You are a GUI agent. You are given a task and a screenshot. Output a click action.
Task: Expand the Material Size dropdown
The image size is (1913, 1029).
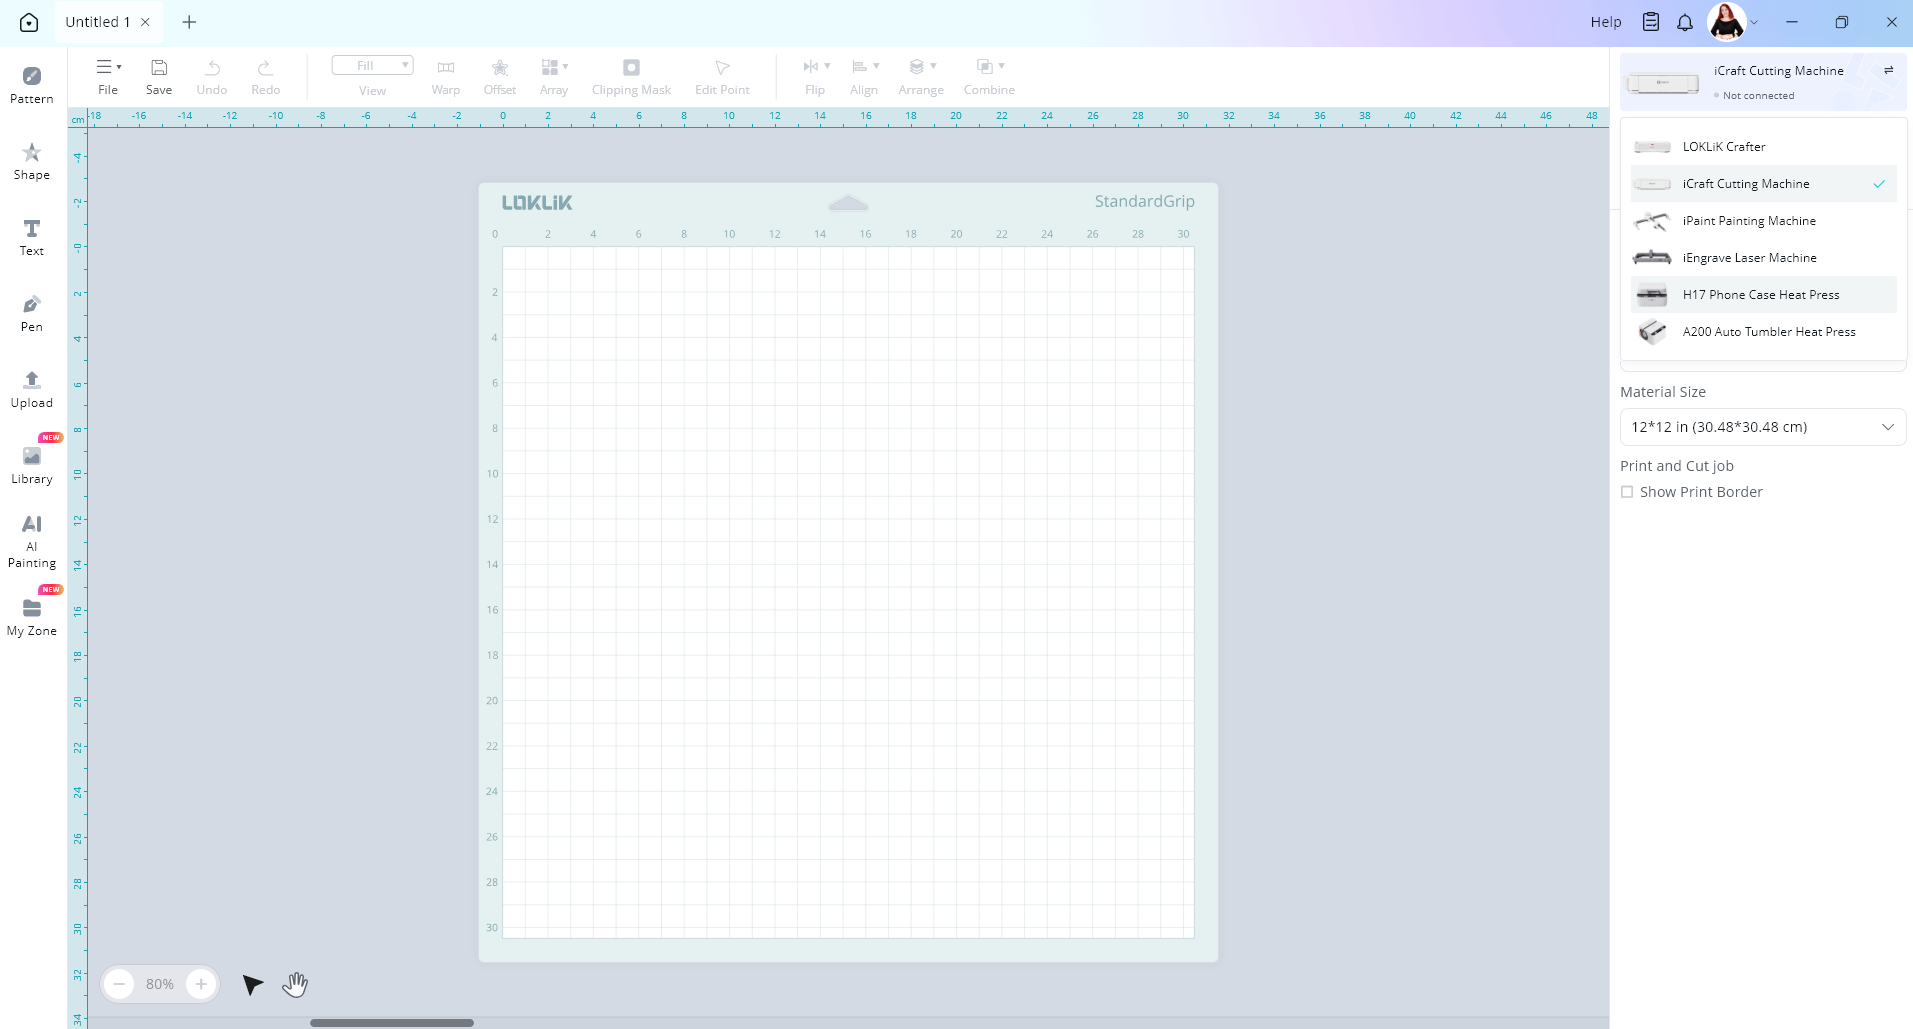point(1762,427)
